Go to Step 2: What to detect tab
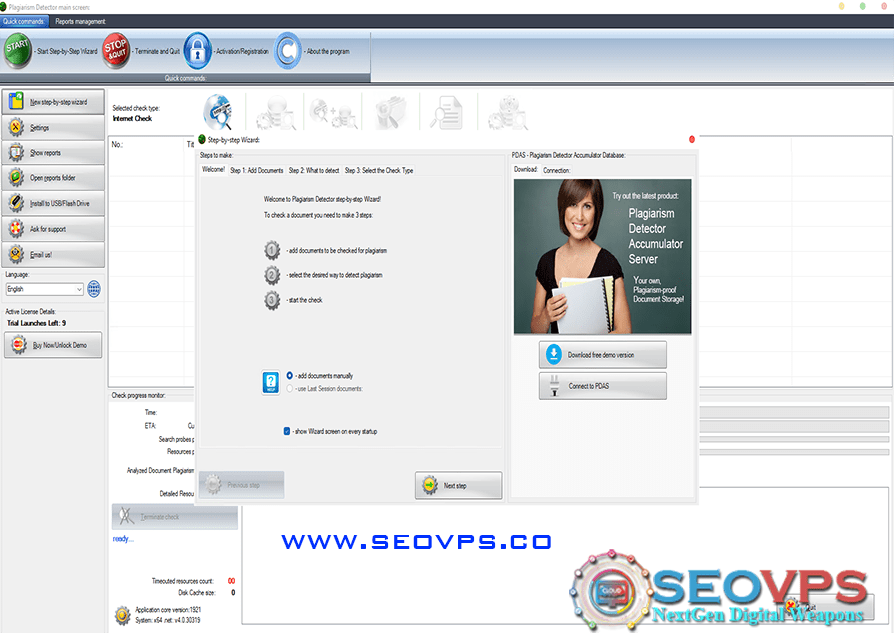This screenshot has height=633, width=894. point(314,171)
